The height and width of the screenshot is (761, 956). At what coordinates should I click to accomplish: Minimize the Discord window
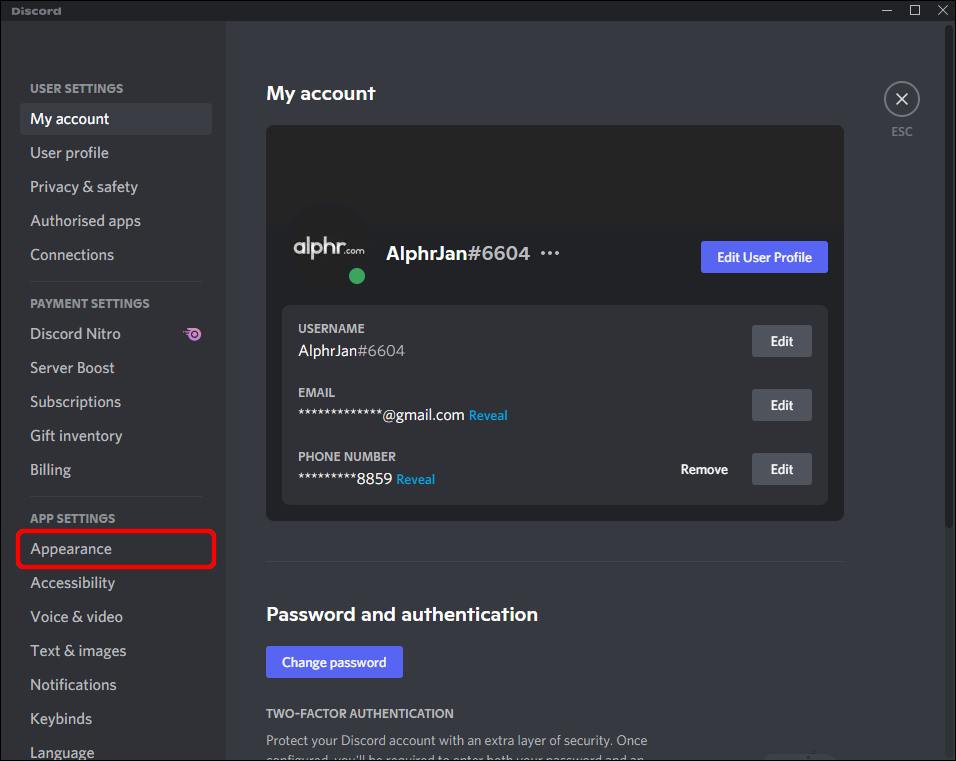886,10
